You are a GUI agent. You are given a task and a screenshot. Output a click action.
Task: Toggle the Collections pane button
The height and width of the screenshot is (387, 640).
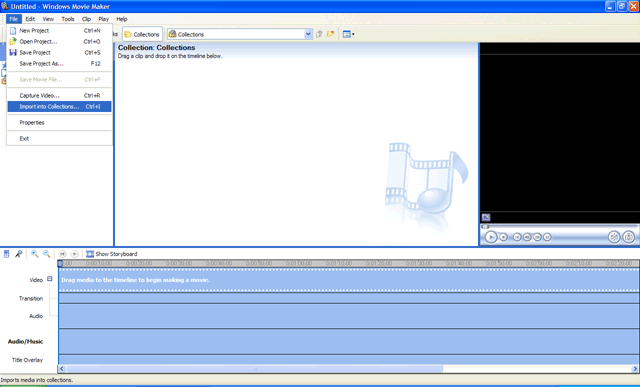click(x=142, y=34)
